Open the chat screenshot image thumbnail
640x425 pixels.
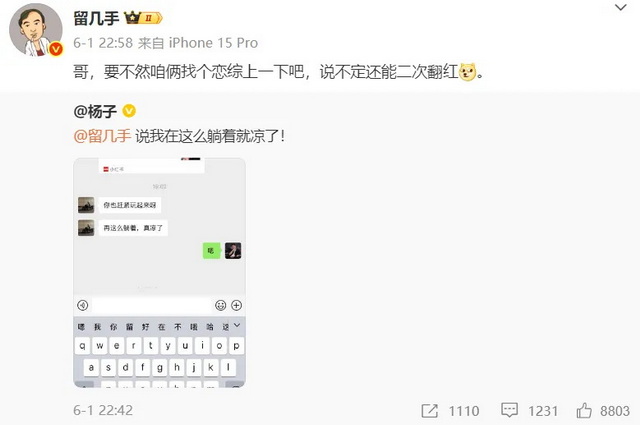click(x=159, y=272)
